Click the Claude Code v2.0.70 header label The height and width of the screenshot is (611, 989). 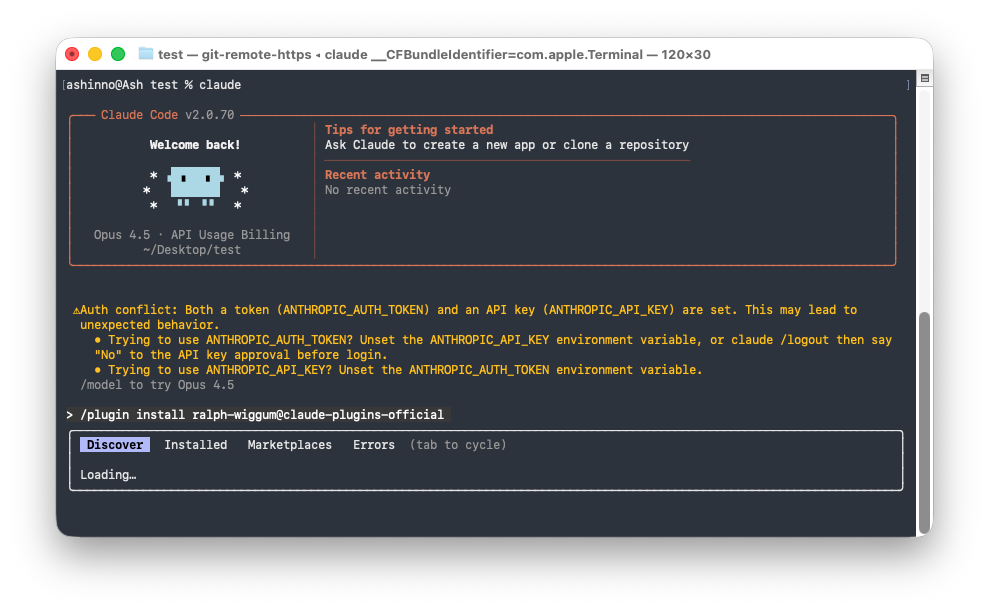[167, 115]
